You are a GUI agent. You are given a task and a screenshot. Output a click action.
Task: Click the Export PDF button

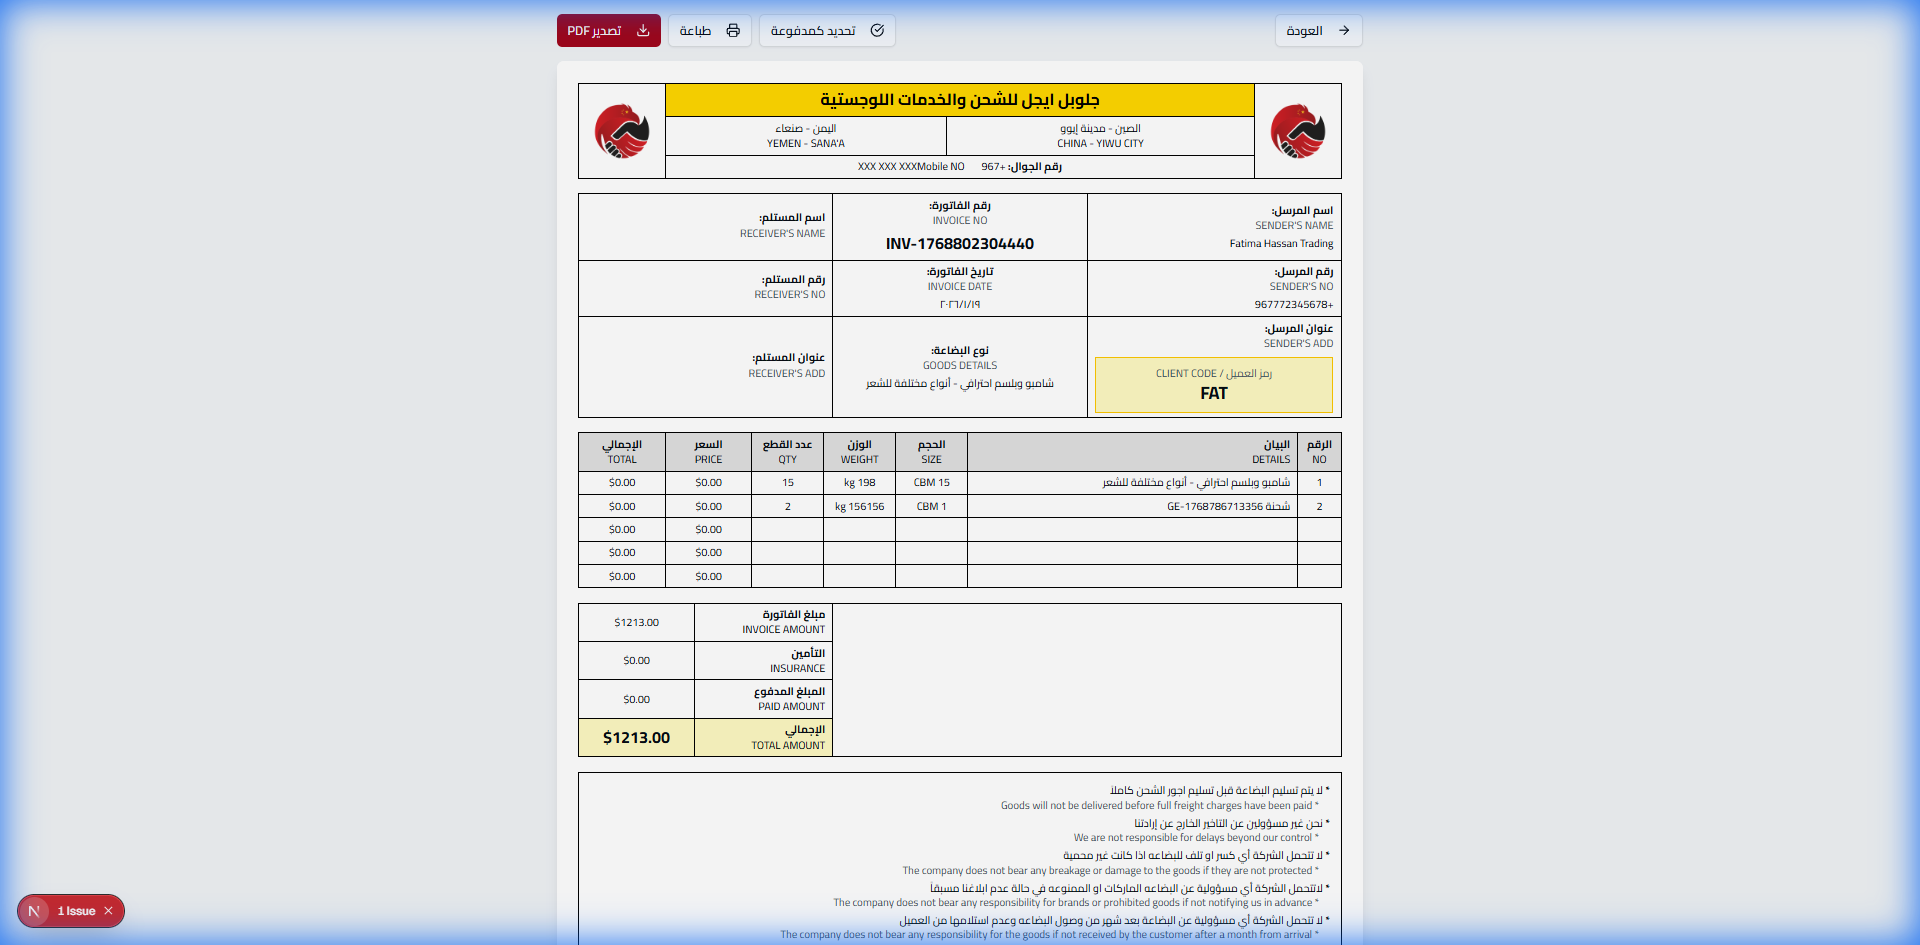pyautogui.click(x=608, y=31)
